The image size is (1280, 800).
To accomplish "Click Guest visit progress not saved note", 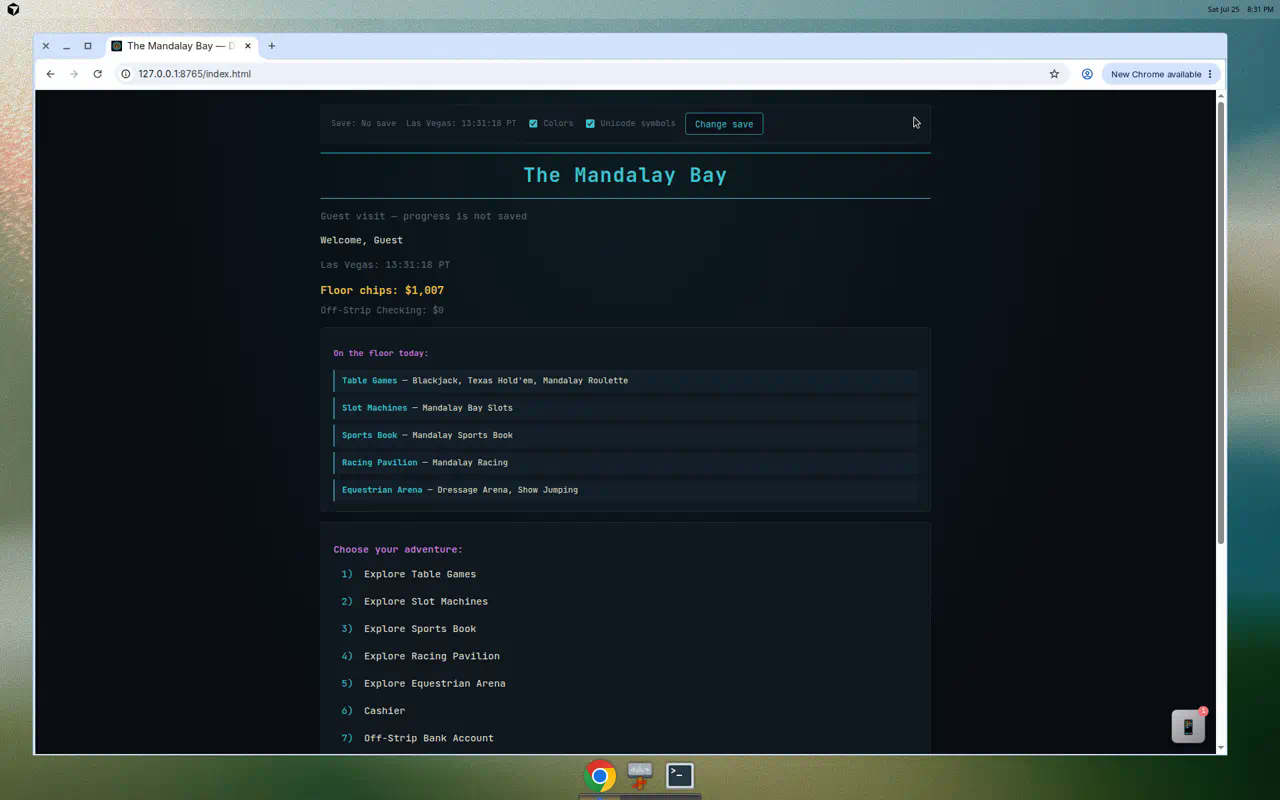I will point(423,216).
